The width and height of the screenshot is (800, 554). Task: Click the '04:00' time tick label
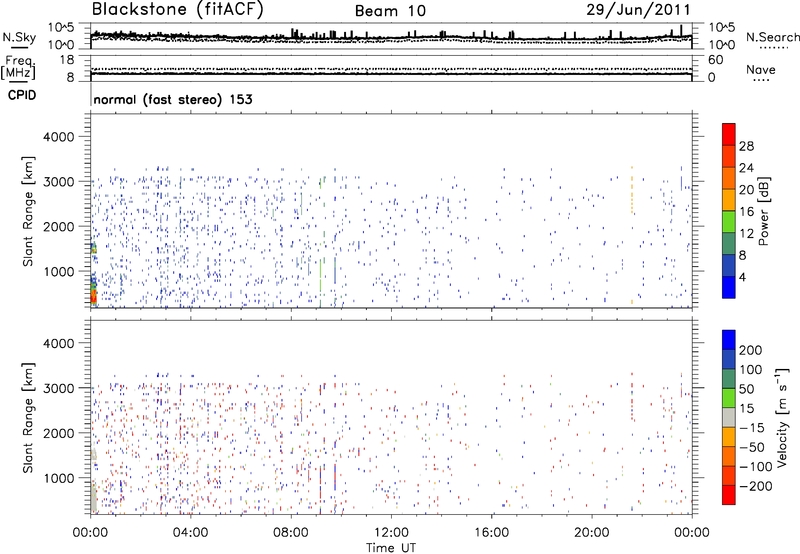click(x=190, y=533)
